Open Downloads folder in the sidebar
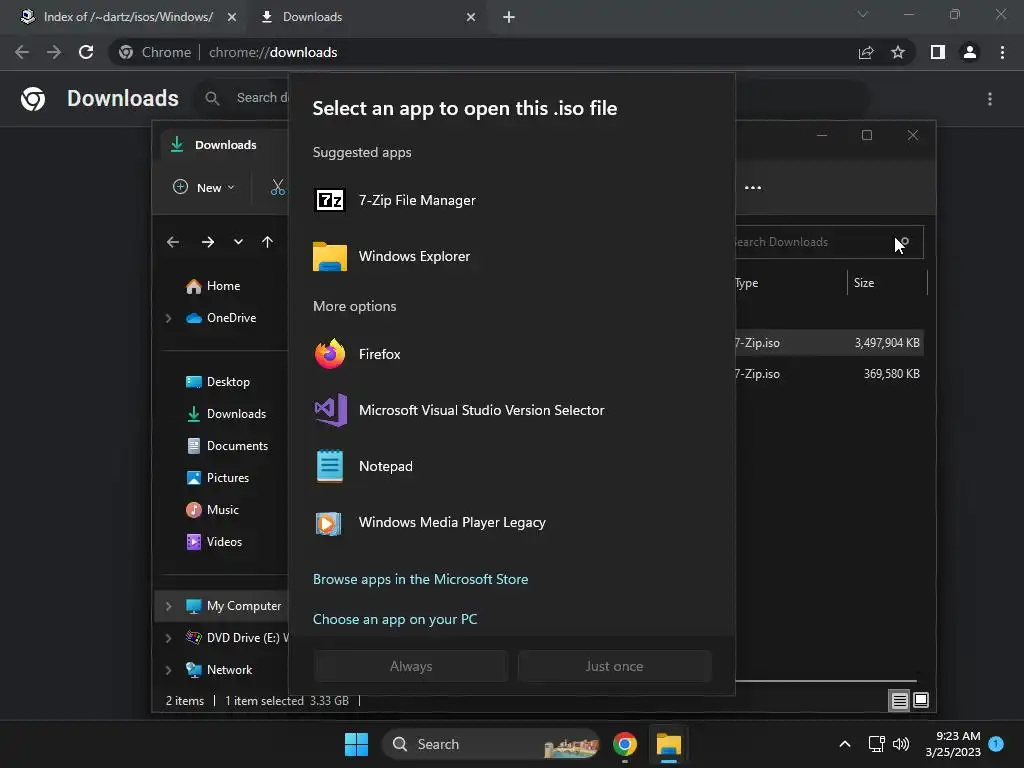 point(226,414)
